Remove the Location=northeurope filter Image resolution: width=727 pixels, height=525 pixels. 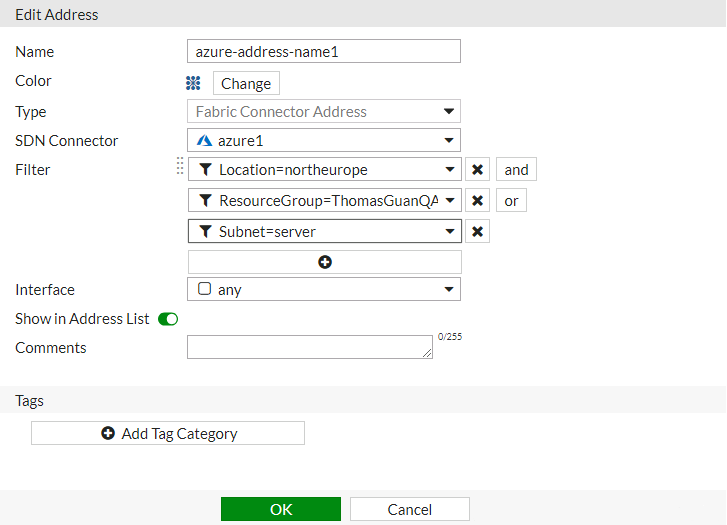(478, 170)
